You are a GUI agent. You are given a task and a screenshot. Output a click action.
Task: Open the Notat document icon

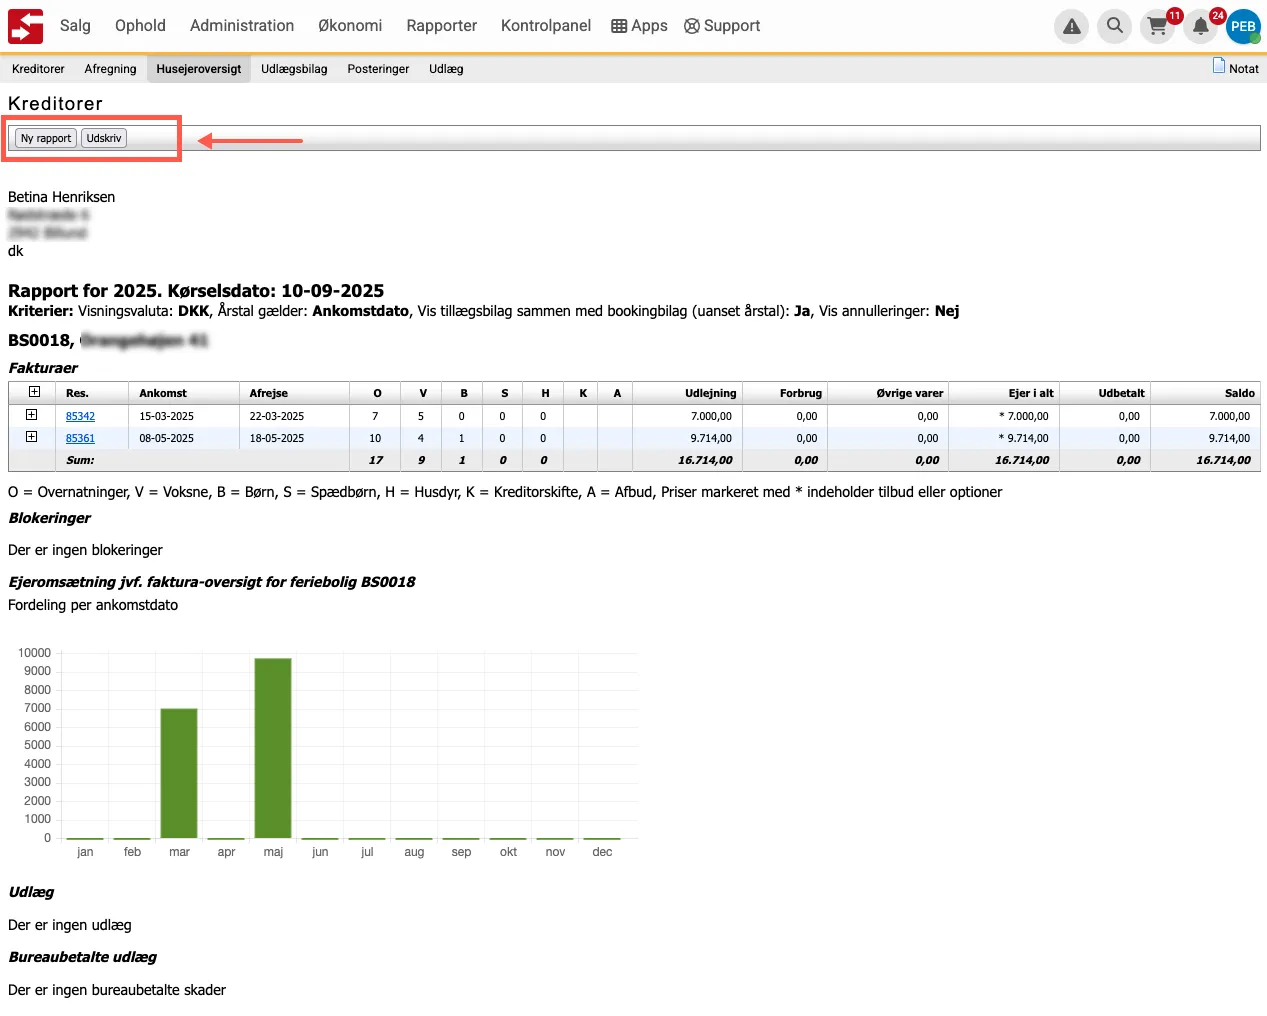click(x=1218, y=66)
